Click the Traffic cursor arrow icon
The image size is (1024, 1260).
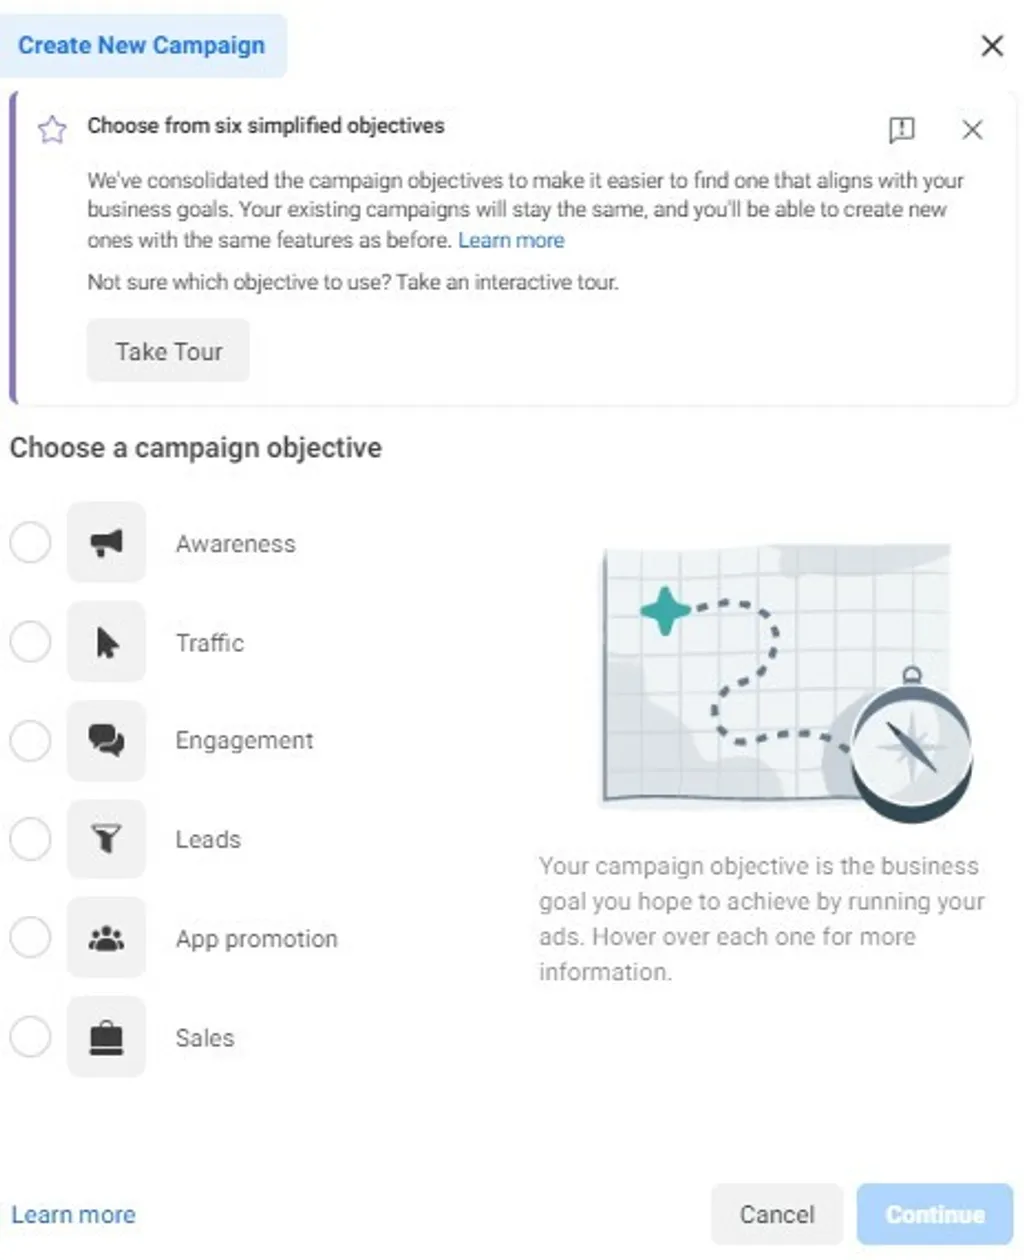pos(106,642)
